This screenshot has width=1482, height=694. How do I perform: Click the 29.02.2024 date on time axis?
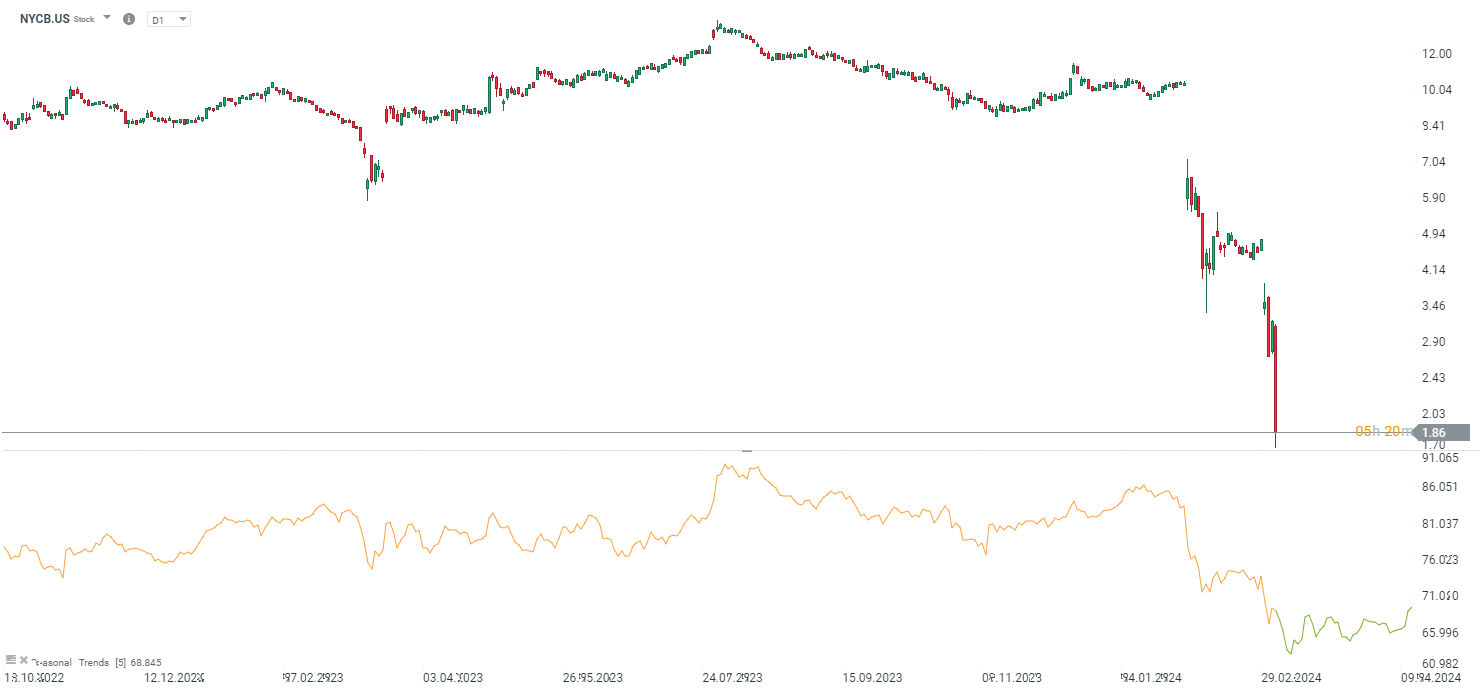pyautogui.click(x=1290, y=677)
